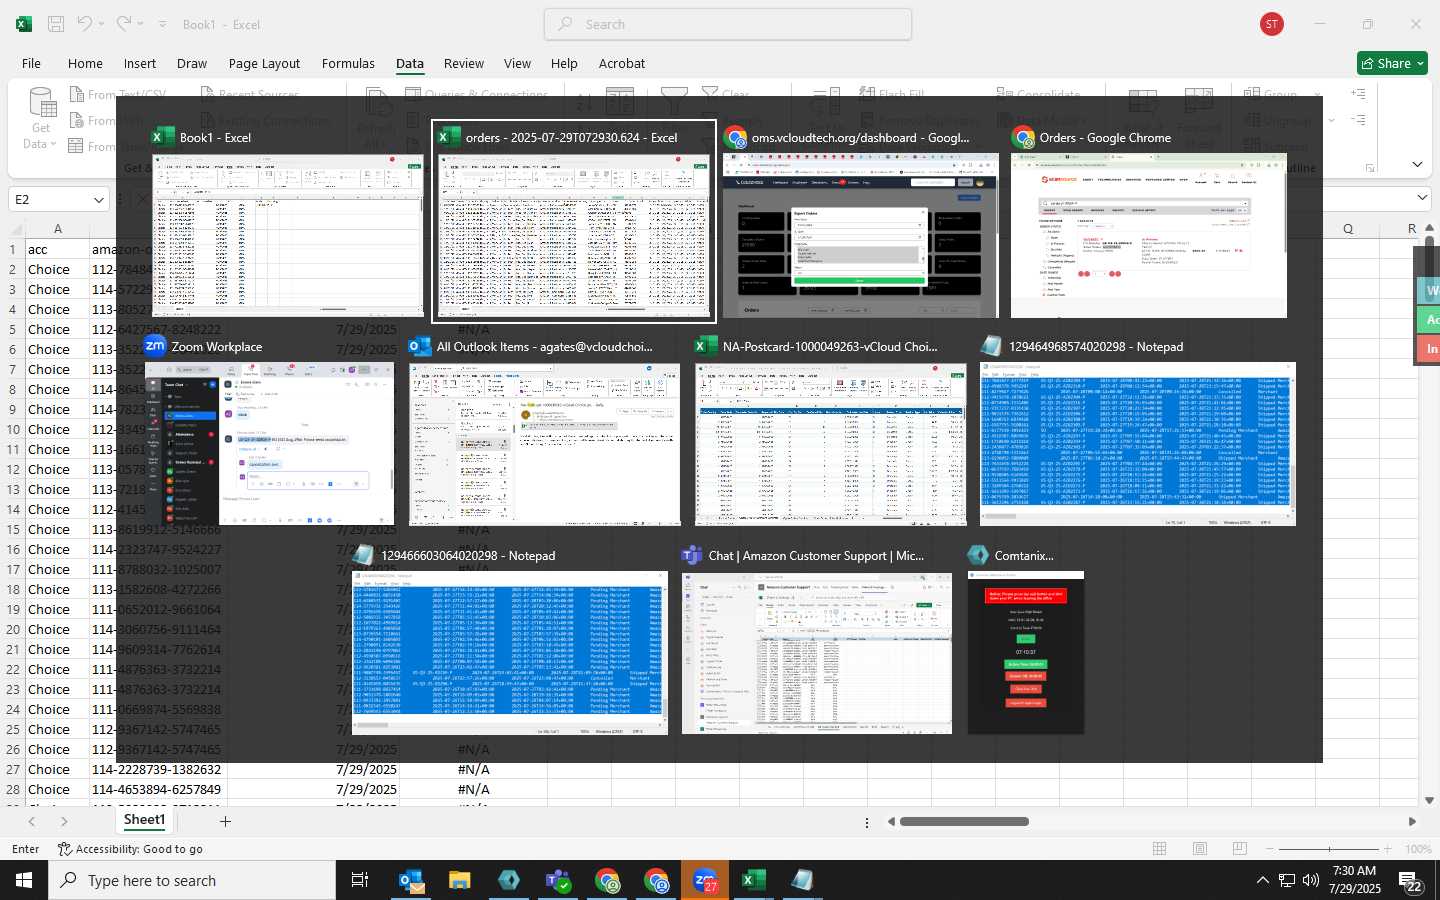Open the Windows Start menu
1440x900 pixels.
(24, 880)
